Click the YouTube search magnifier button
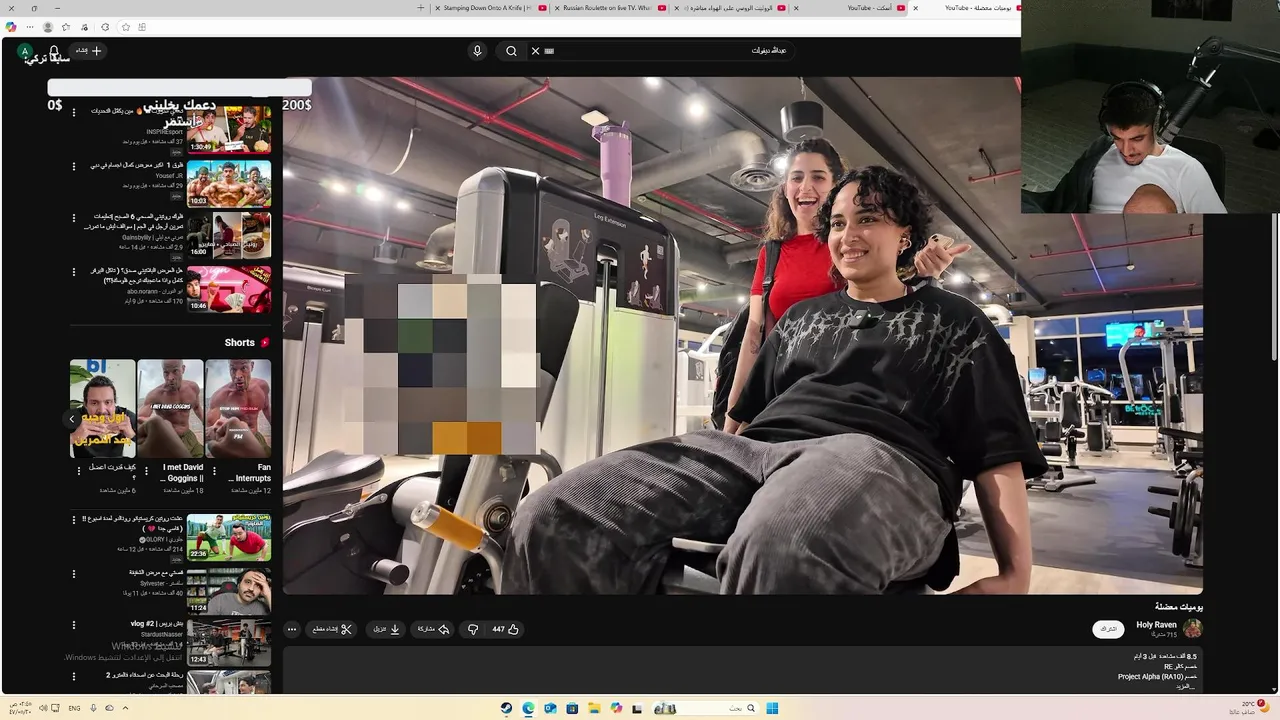This screenshot has height=720, width=1280. (x=511, y=51)
